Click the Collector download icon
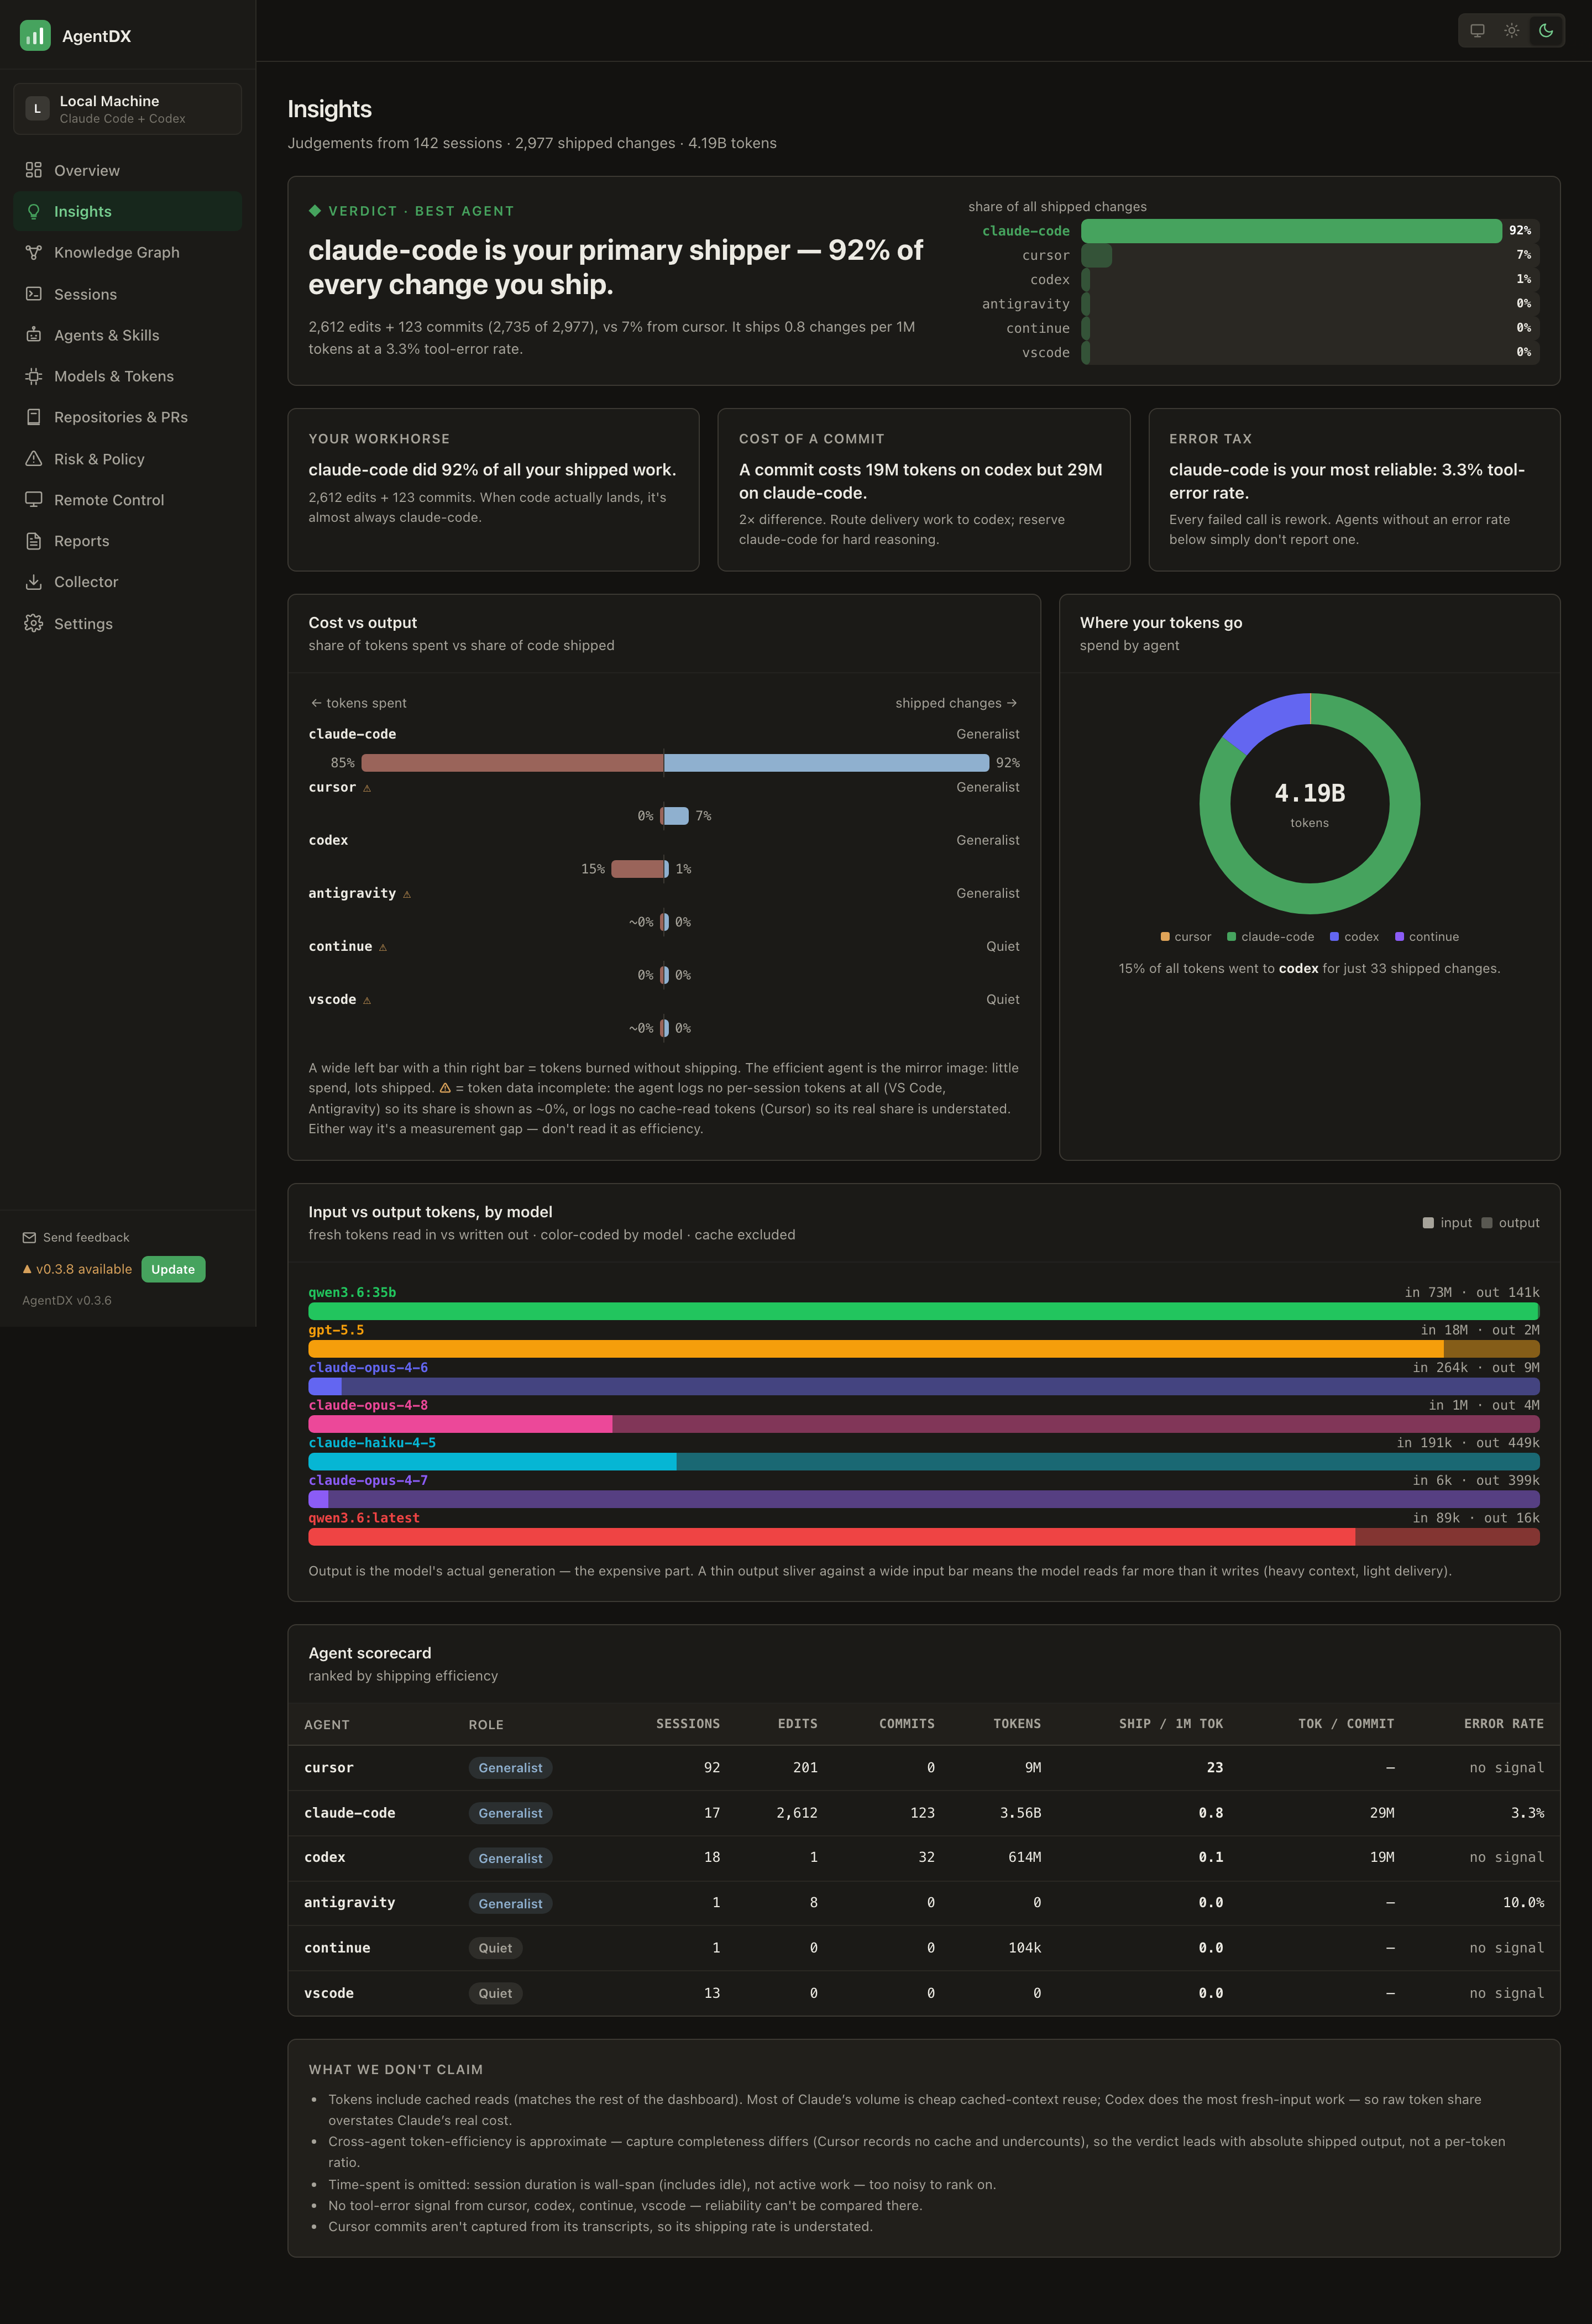The height and width of the screenshot is (2324, 1592). [34, 582]
